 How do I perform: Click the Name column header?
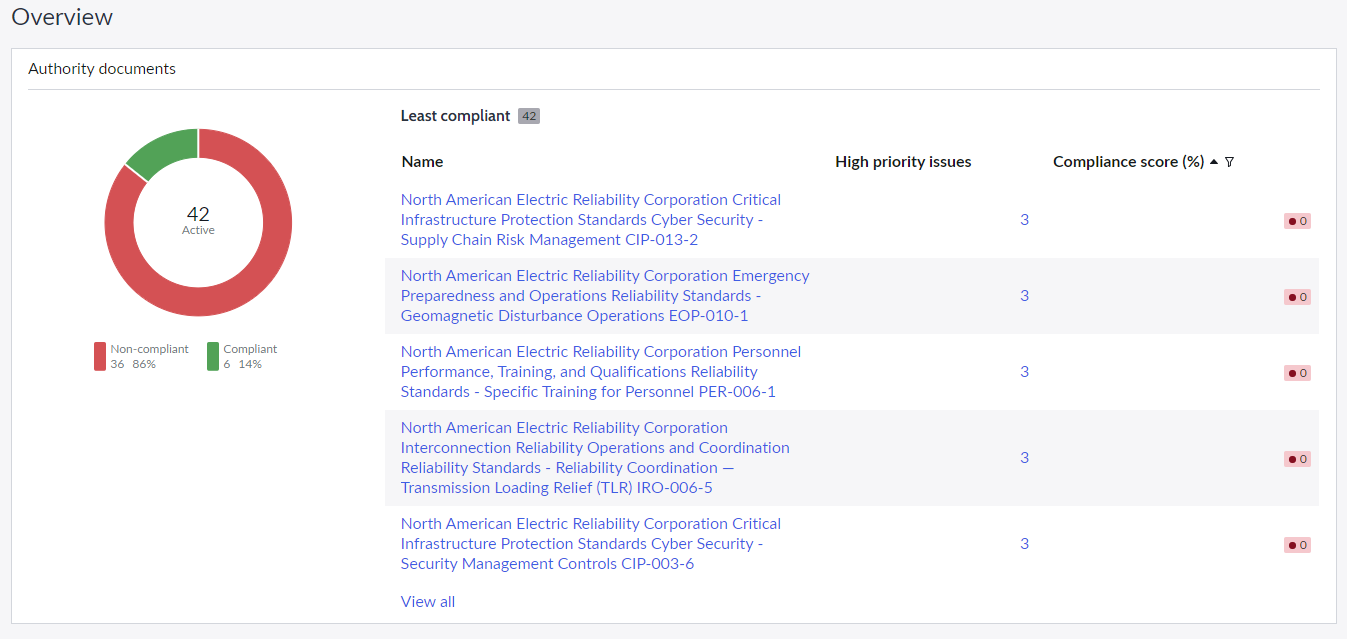click(422, 162)
